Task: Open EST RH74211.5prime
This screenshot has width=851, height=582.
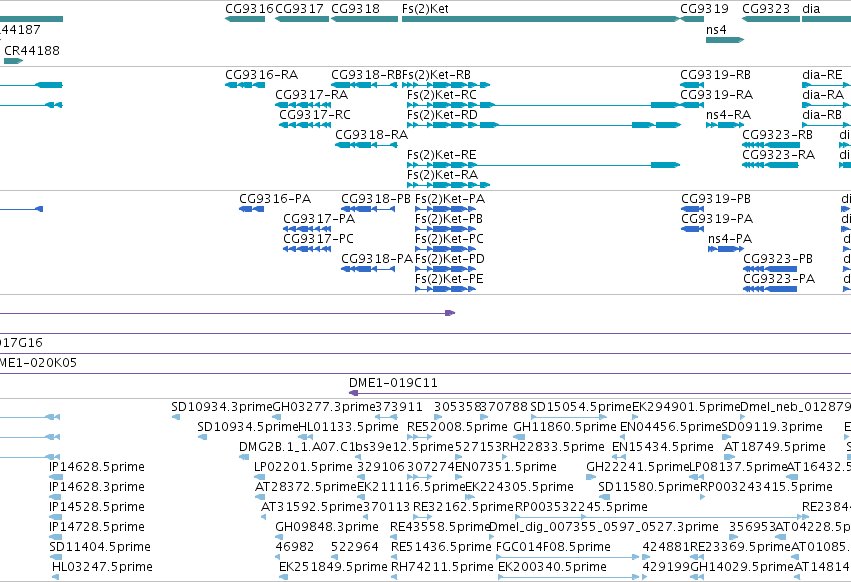Action: tap(442, 567)
